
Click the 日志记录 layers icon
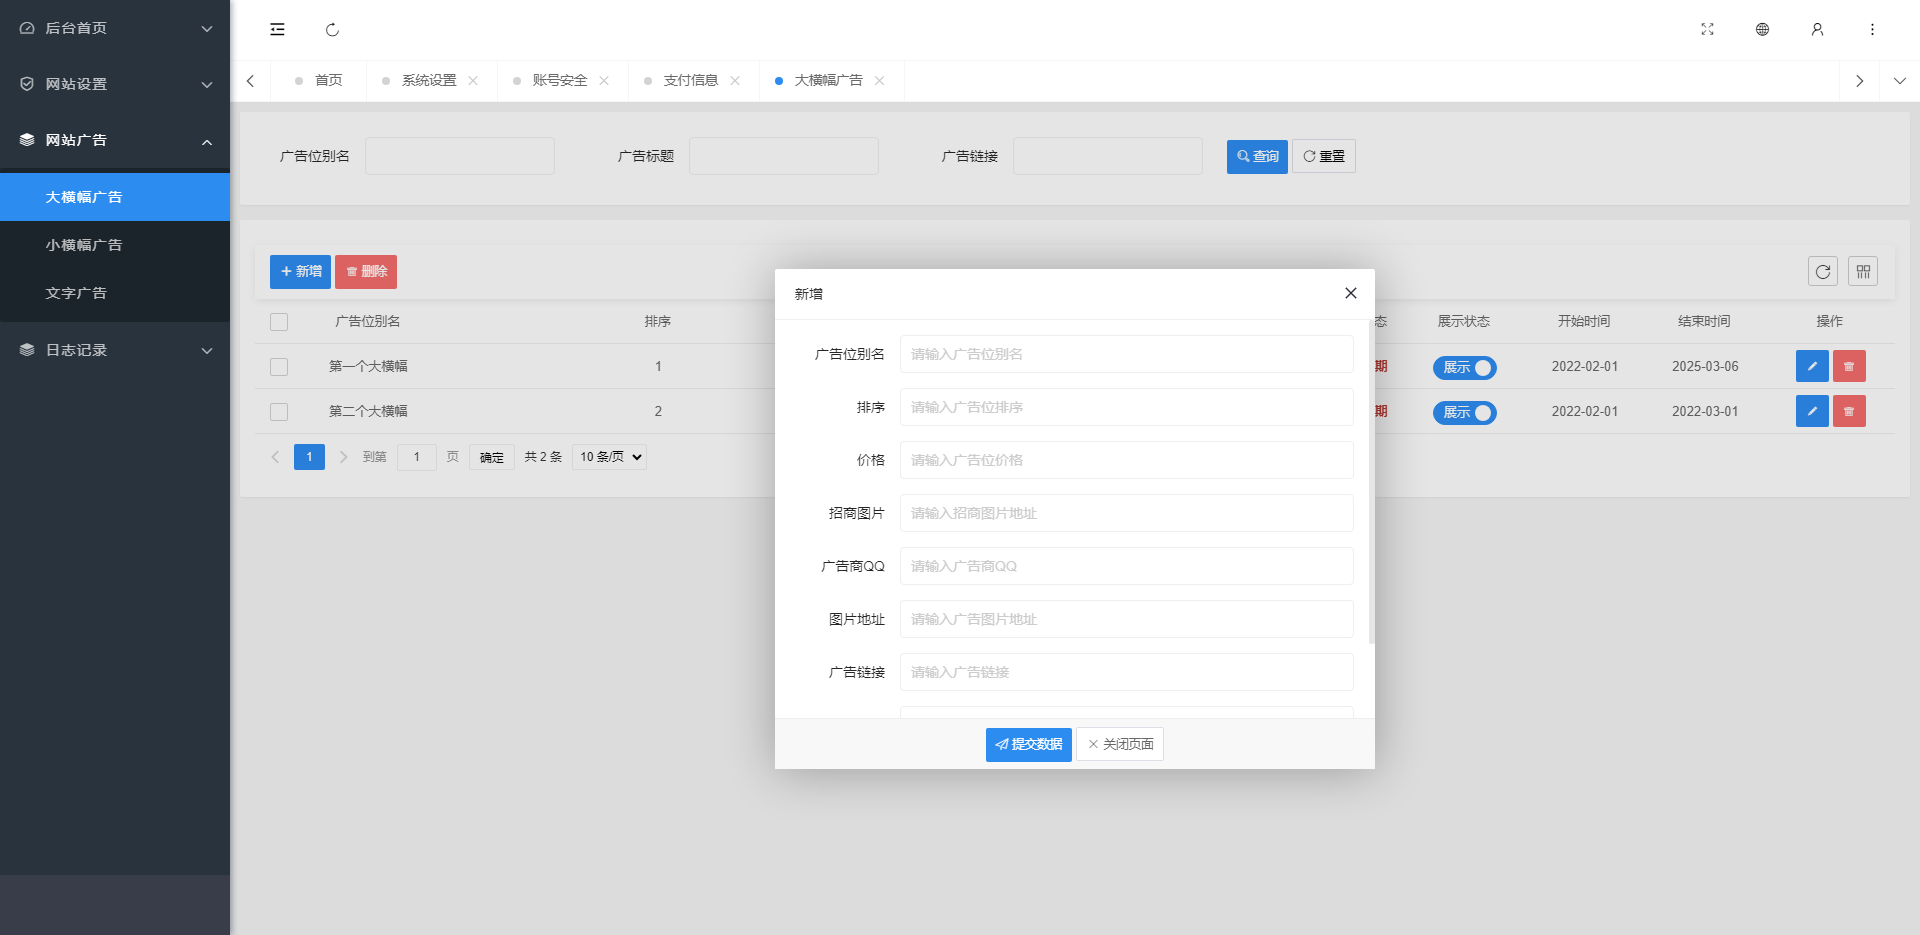[x=27, y=350]
